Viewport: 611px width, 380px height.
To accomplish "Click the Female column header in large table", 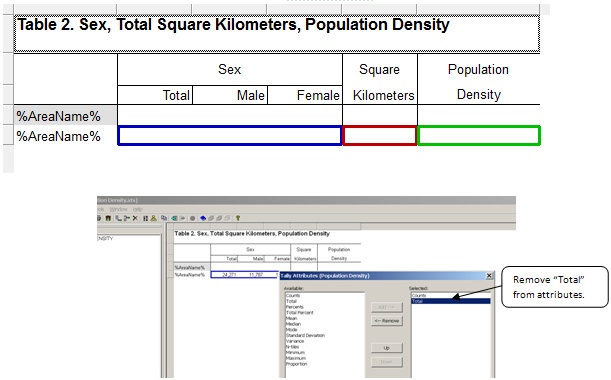I will pyautogui.click(x=305, y=95).
